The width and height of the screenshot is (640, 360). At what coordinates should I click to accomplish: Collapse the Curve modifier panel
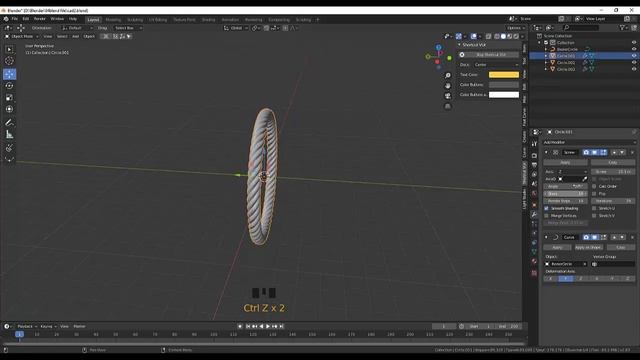(546, 237)
